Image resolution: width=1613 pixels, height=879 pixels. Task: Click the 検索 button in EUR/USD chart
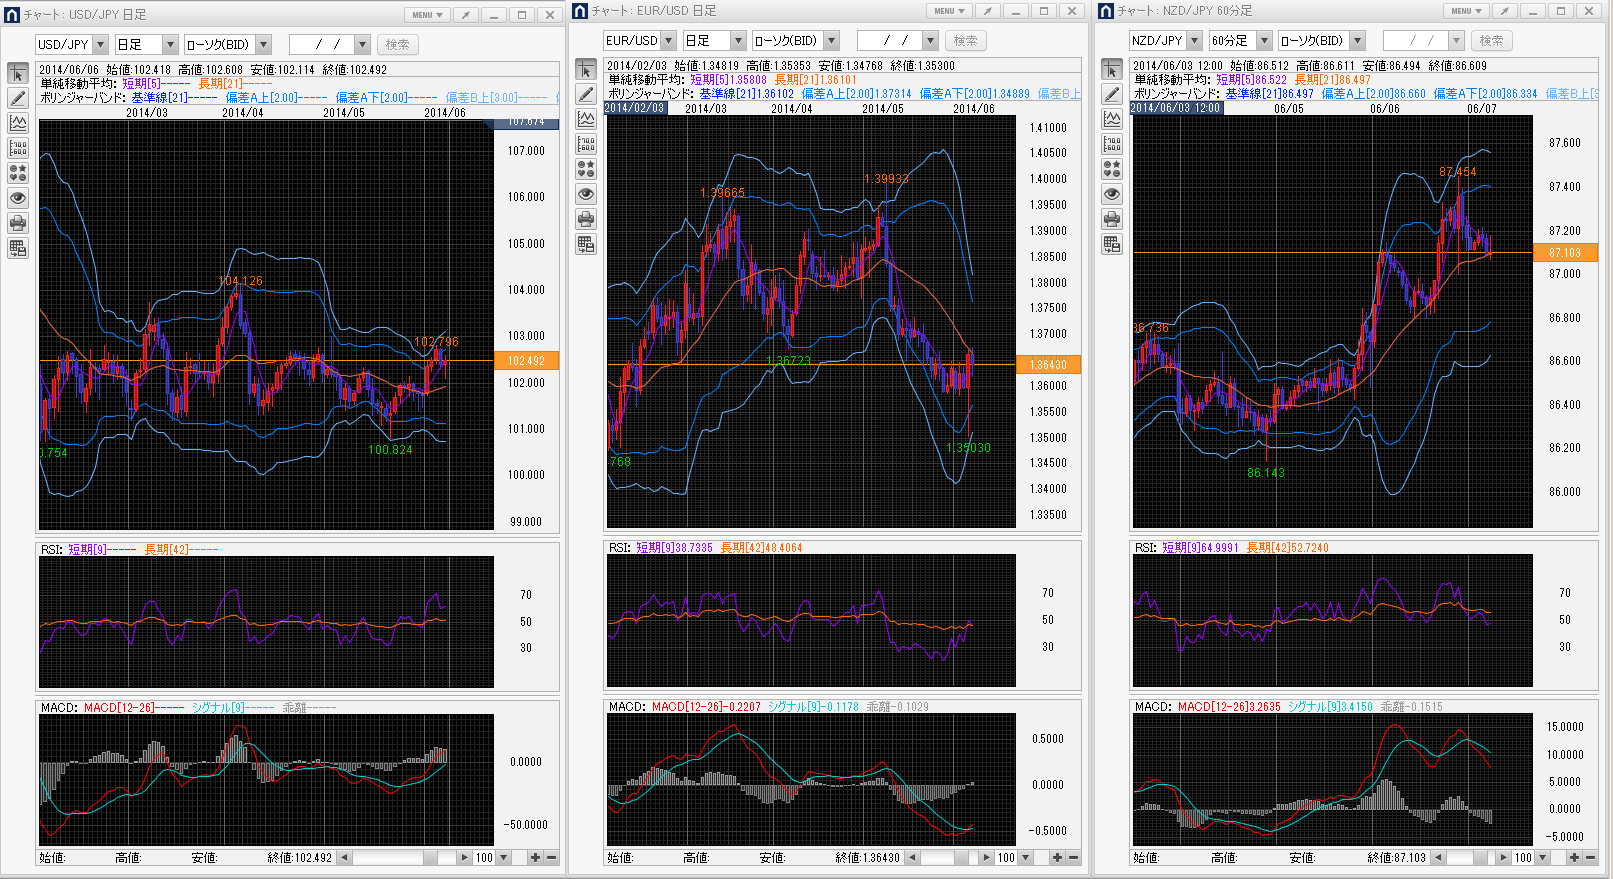coord(965,41)
